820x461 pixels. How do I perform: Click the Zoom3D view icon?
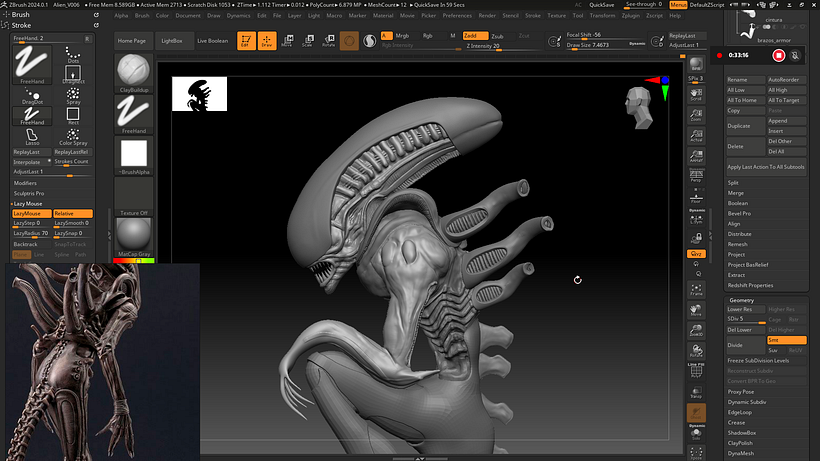tap(696, 330)
